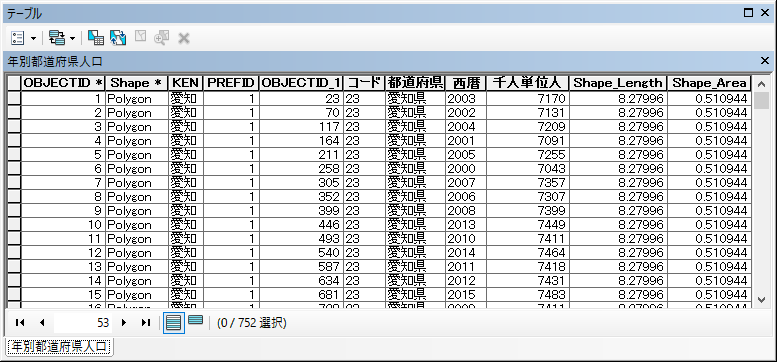Expand the Table Options dropdown arrow

pos(34,38)
